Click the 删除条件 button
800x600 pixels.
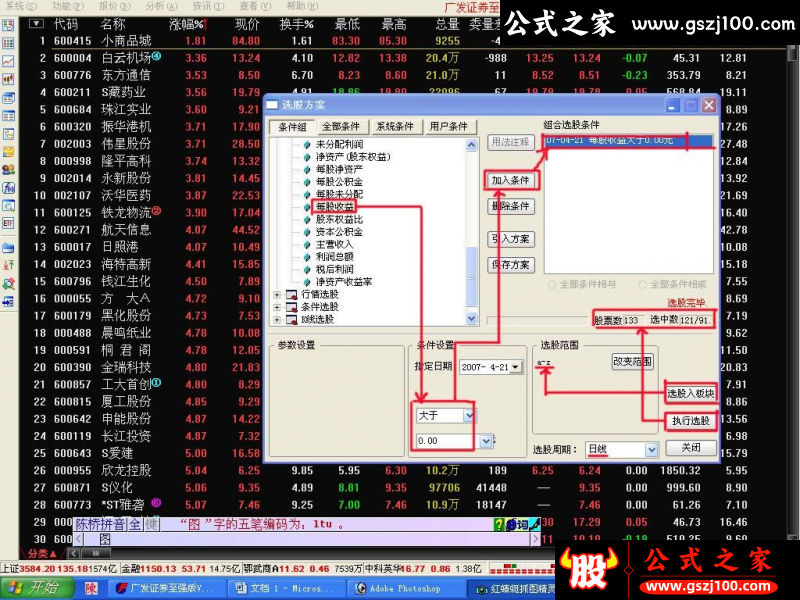510,206
